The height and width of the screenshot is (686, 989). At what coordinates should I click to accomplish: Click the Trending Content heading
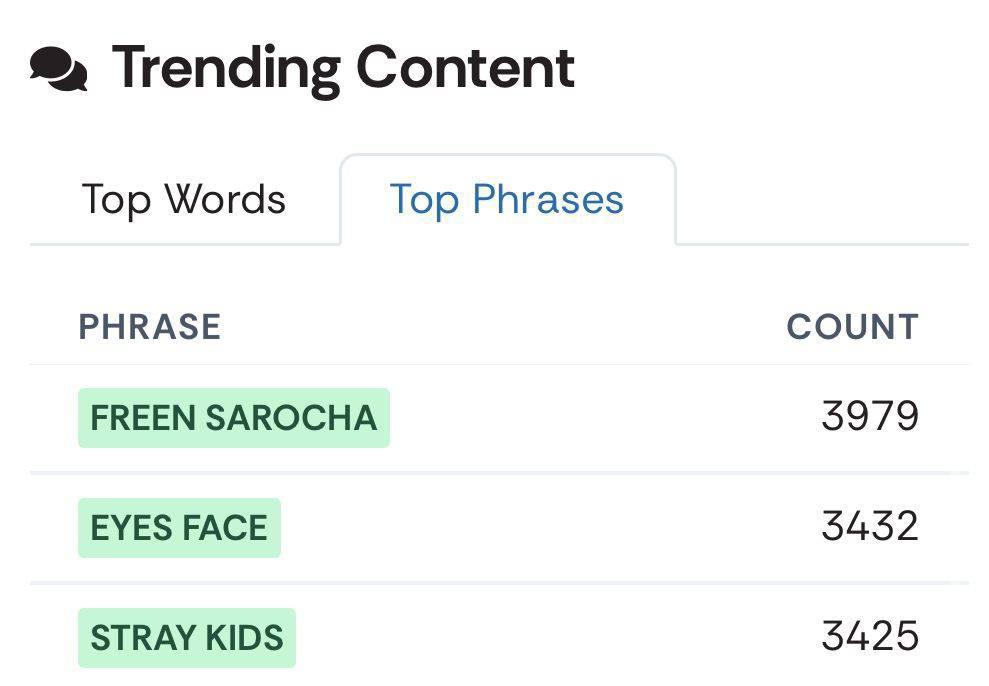tap(343, 68)
